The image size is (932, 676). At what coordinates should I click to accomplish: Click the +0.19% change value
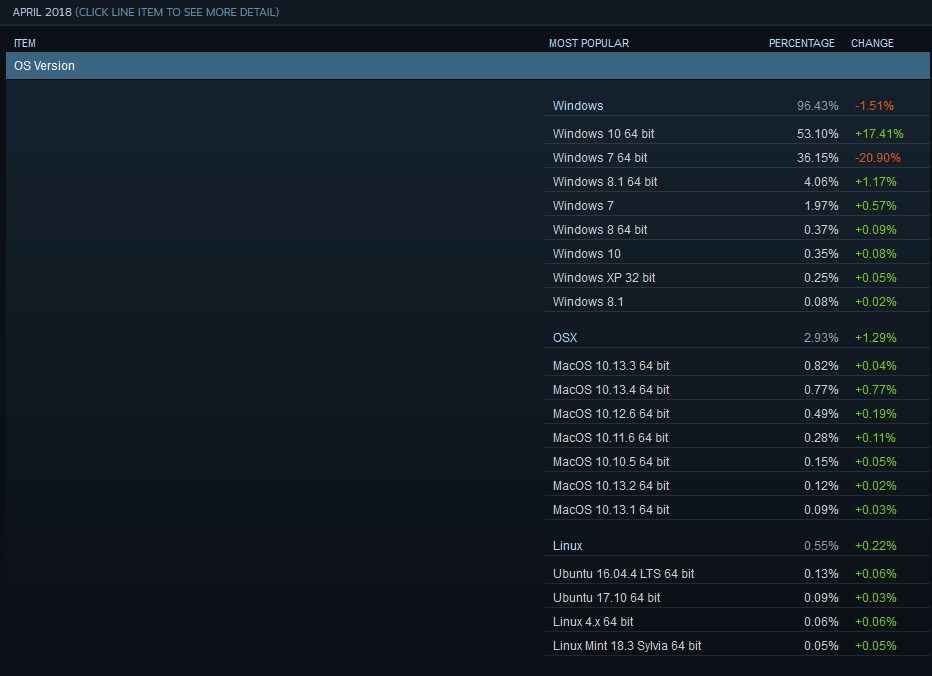pos(876,414)
